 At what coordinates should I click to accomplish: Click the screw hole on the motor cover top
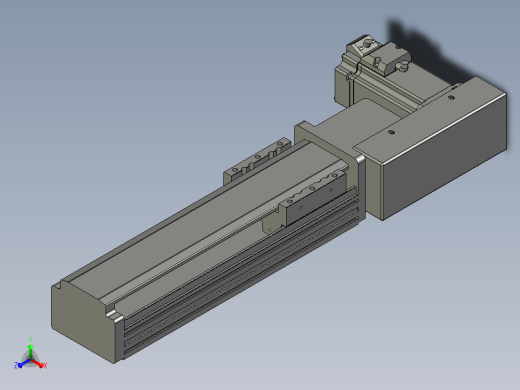(392, 132)
